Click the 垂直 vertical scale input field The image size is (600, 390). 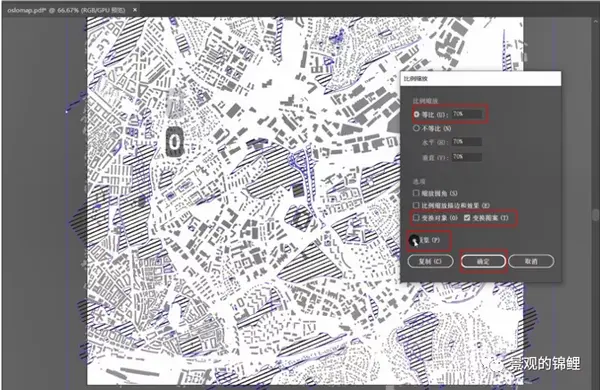pos(466,157)
